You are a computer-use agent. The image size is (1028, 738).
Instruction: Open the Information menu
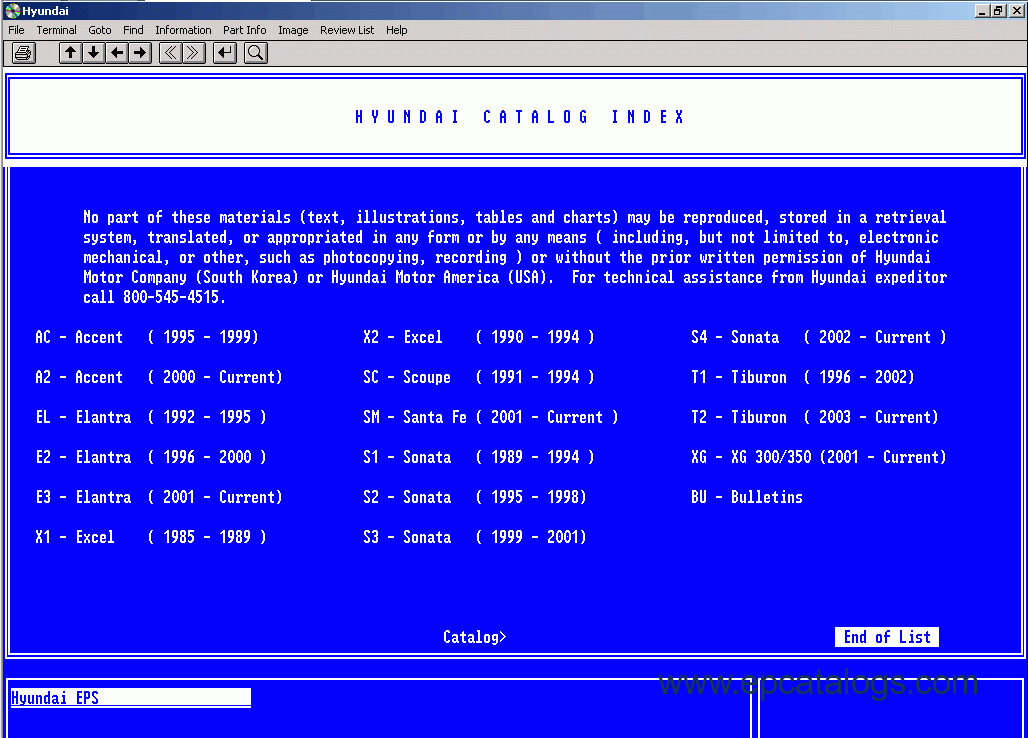[183, 30]
